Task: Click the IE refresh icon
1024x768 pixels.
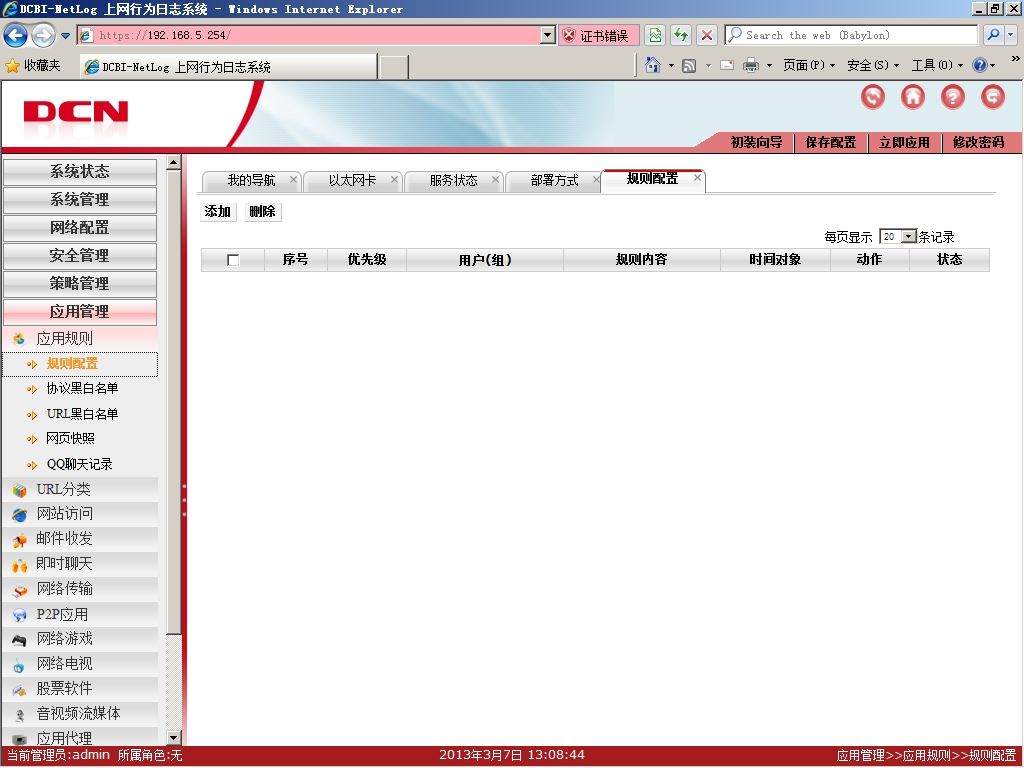Action: [681, 35]
